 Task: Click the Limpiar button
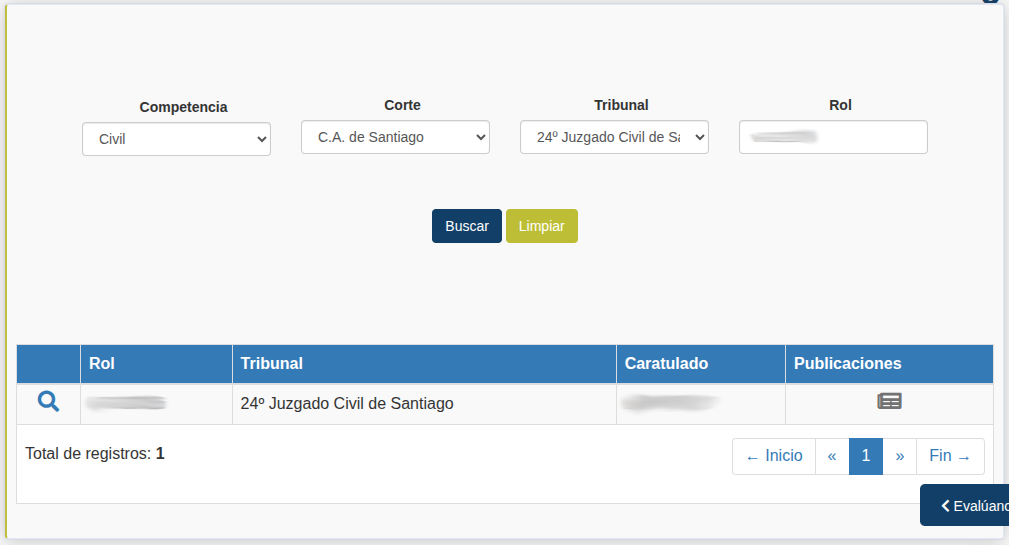click(x=541, y=226)
